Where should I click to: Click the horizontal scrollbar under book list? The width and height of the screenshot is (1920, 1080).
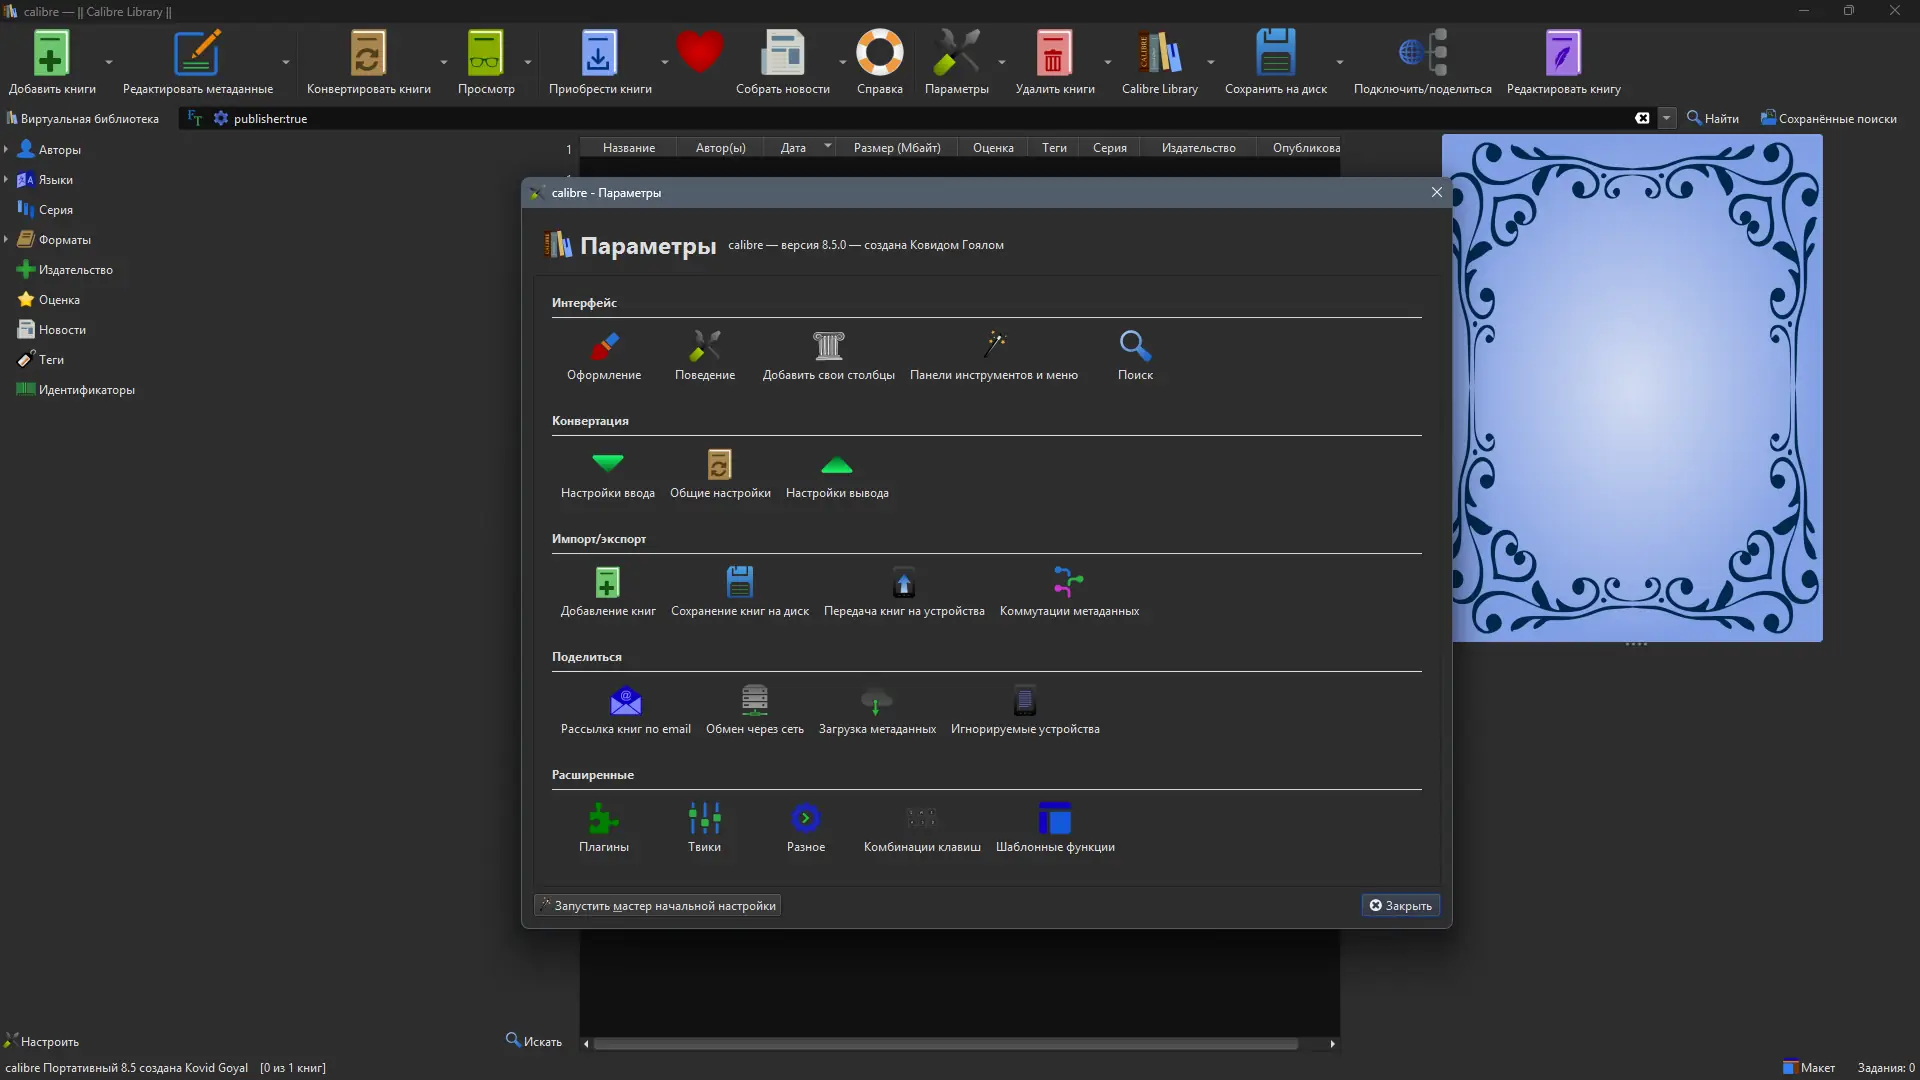(945, 1044)
